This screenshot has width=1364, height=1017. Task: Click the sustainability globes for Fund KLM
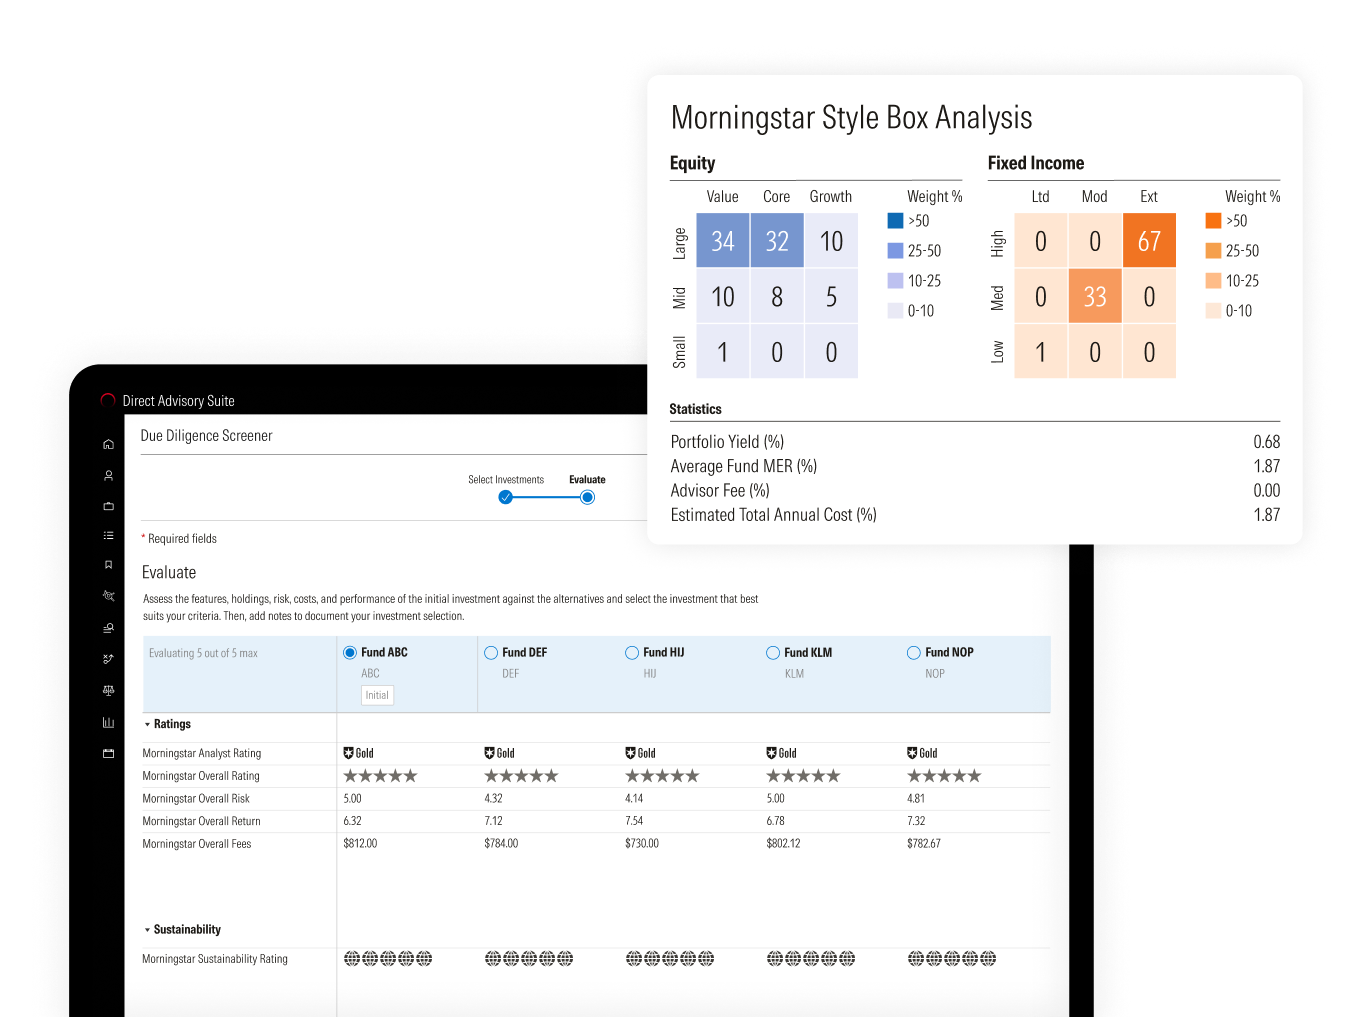point(811,959)
